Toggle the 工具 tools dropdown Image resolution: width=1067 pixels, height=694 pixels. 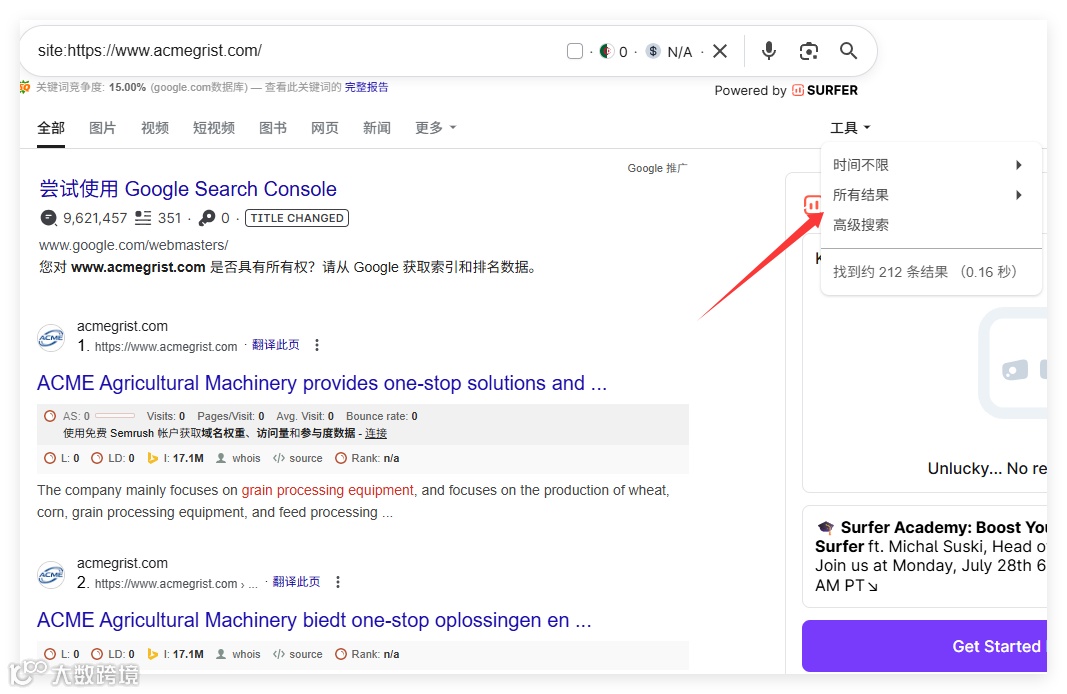click(x=850, y=128)
